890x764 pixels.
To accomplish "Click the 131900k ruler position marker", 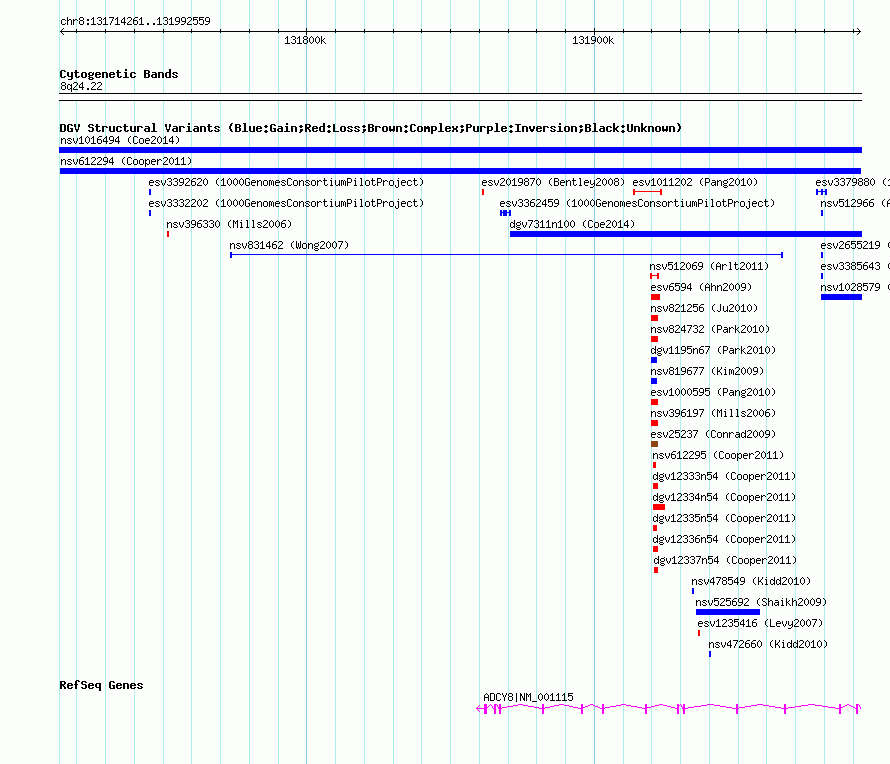I will pos(593,40).
